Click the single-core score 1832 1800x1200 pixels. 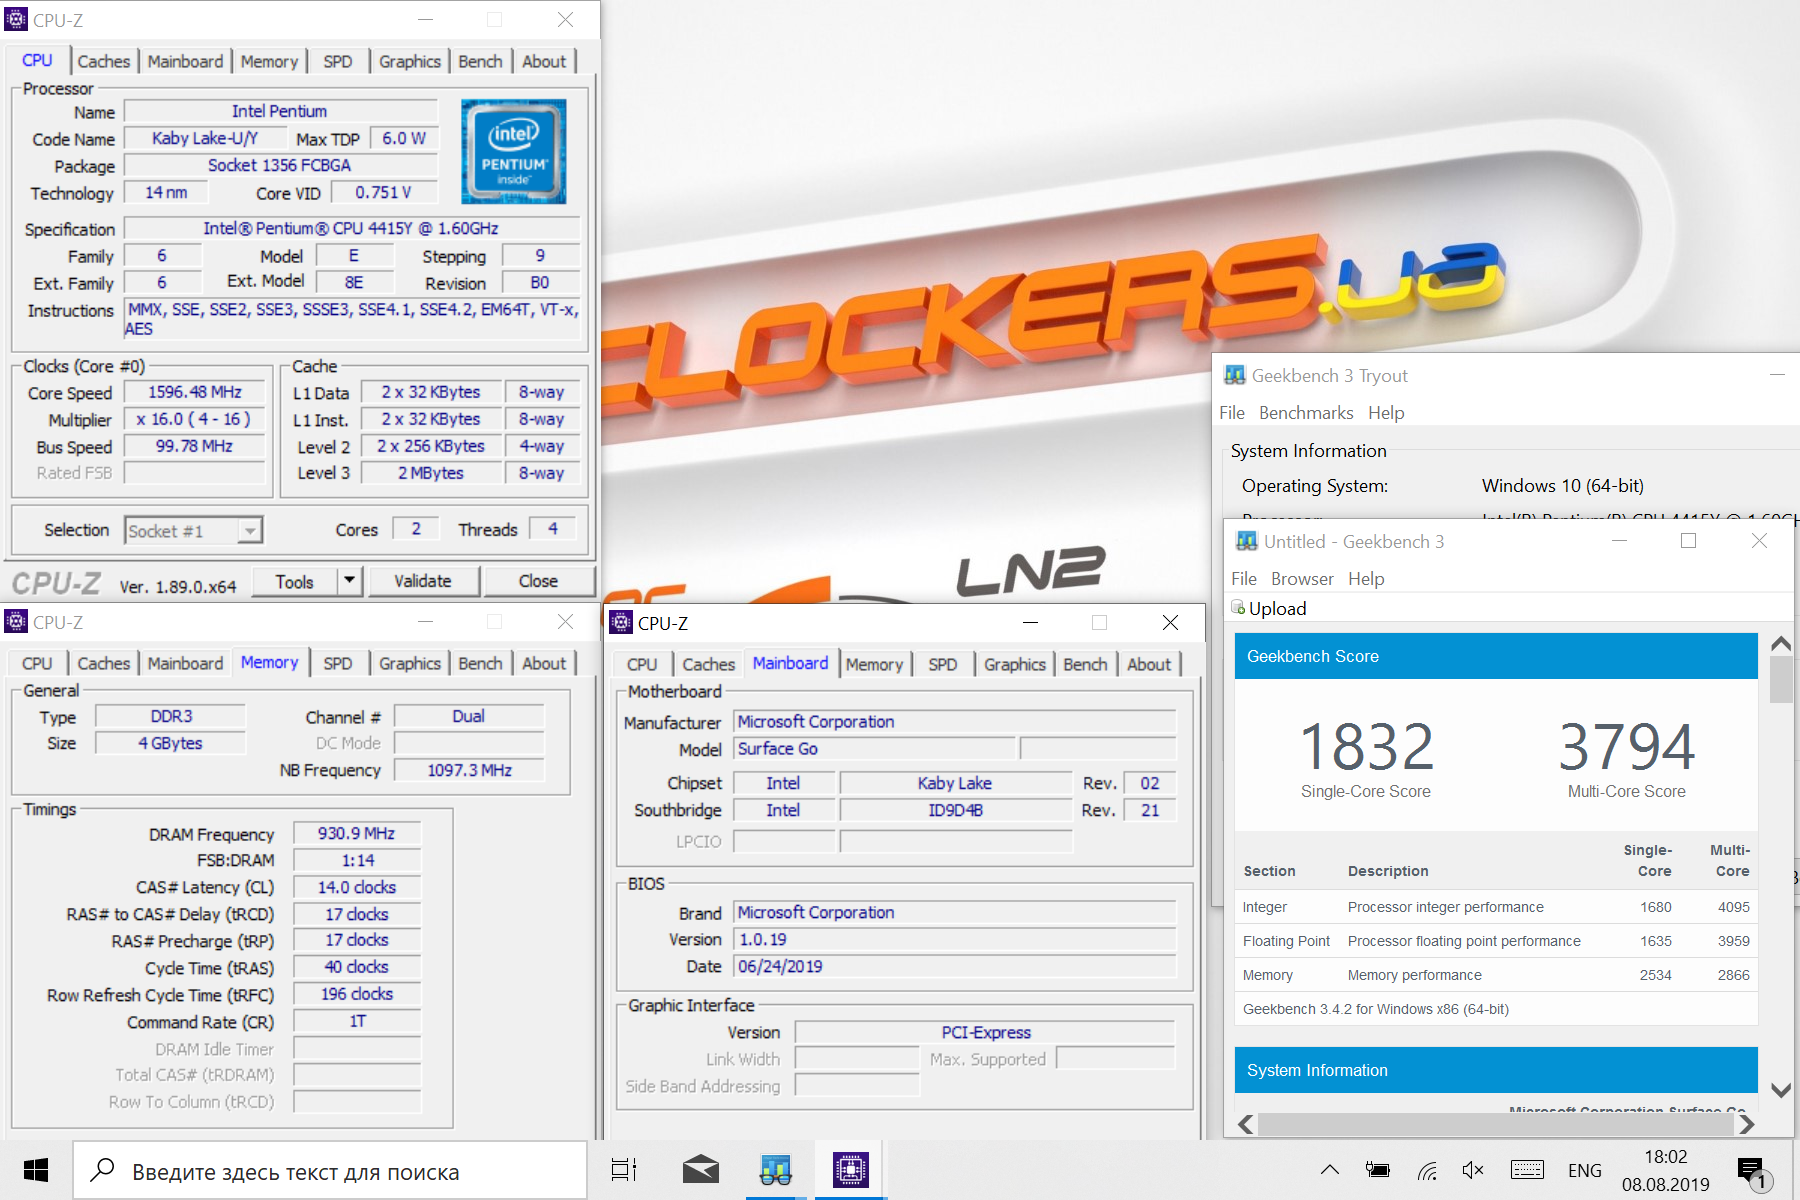(x=1366, y=746)
